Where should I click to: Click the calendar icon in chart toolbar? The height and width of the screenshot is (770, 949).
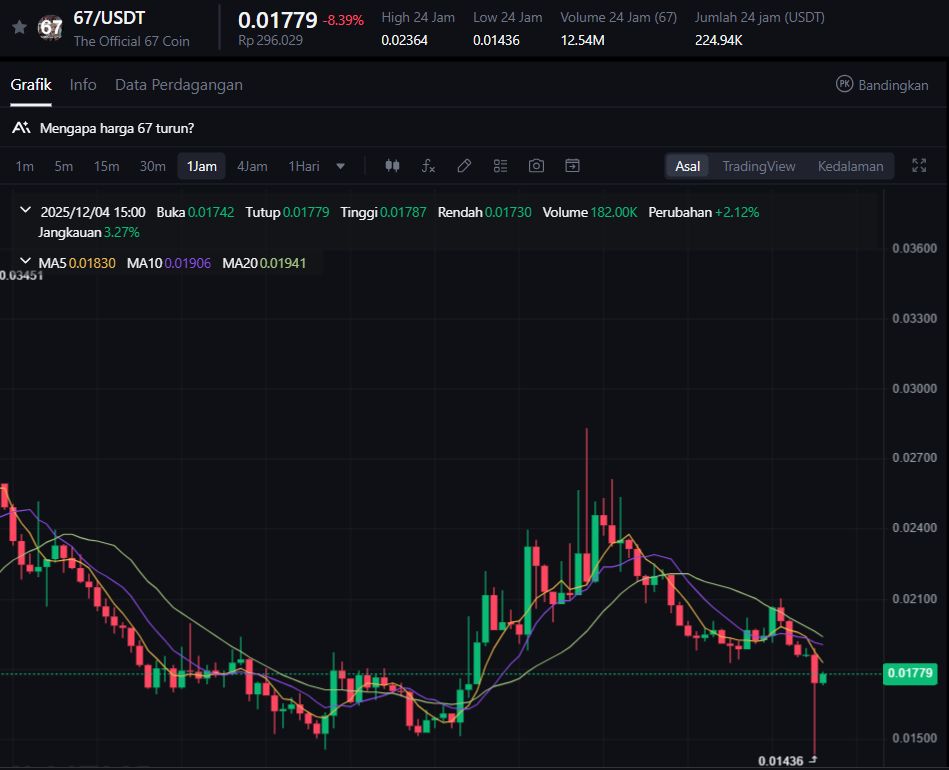pyautogui.click(x=572, y=166)
